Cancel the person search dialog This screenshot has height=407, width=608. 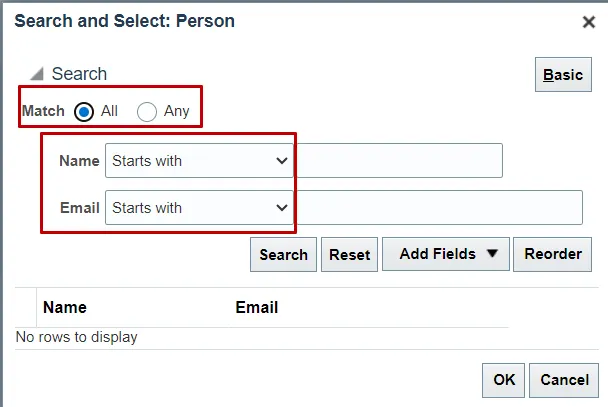click(x=564, y=380)
